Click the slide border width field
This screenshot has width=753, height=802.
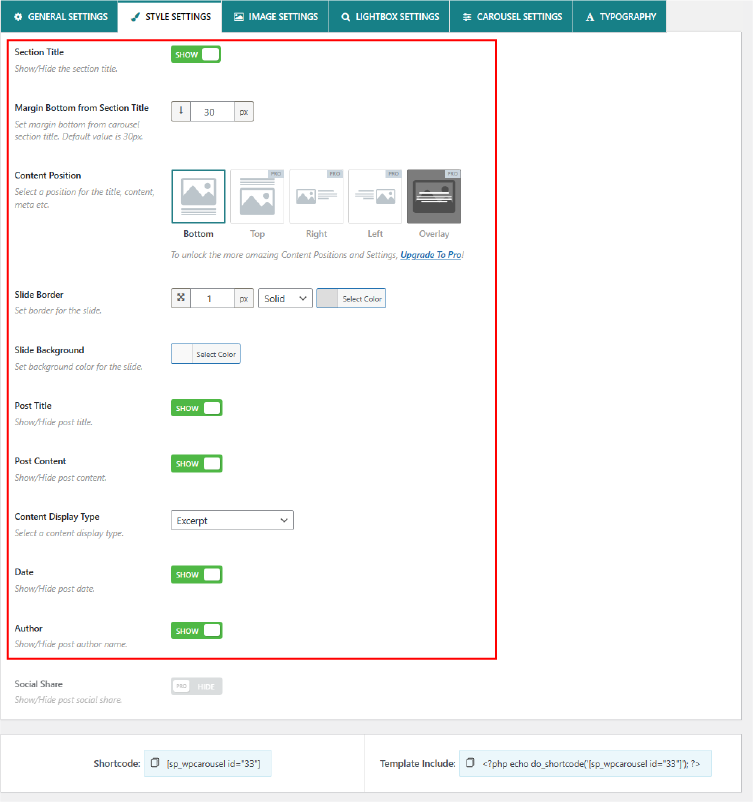[212, 298]
